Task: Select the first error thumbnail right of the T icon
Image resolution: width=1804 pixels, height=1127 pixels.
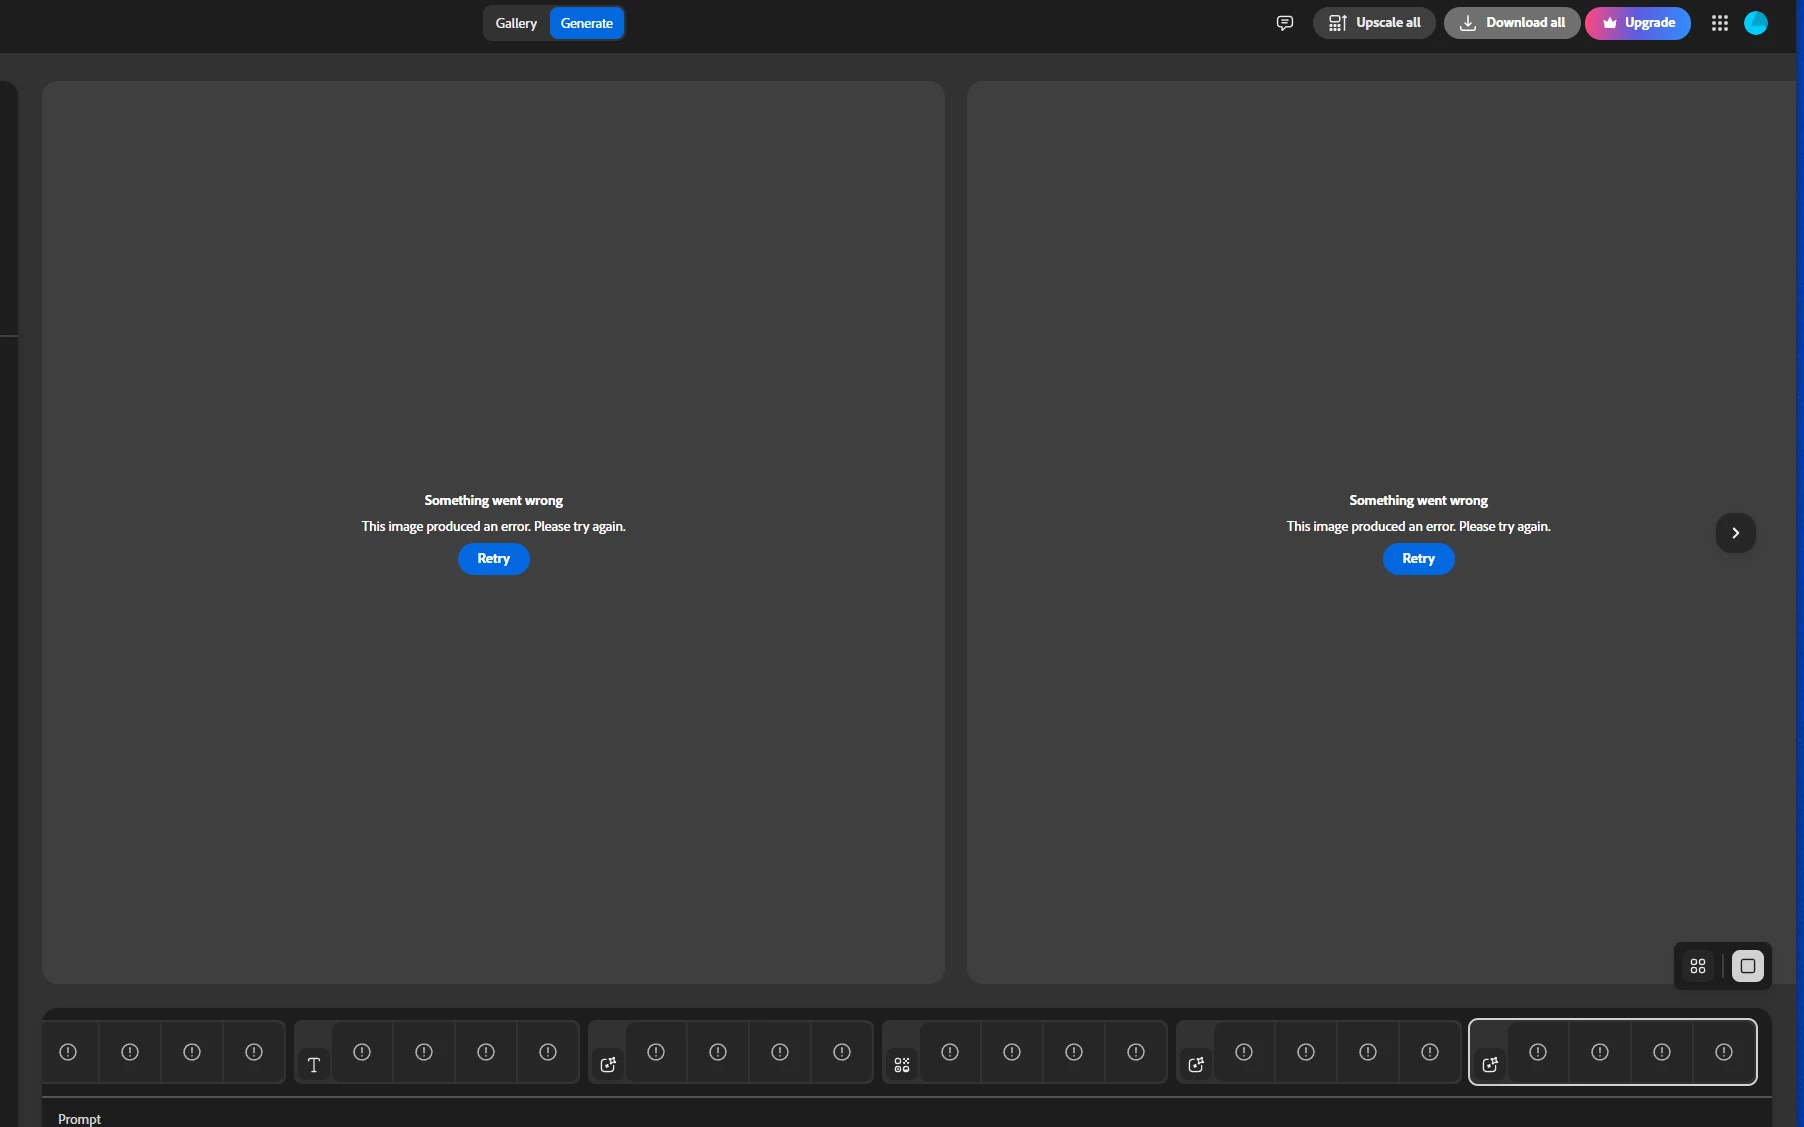Action: tap(362, 1052)
